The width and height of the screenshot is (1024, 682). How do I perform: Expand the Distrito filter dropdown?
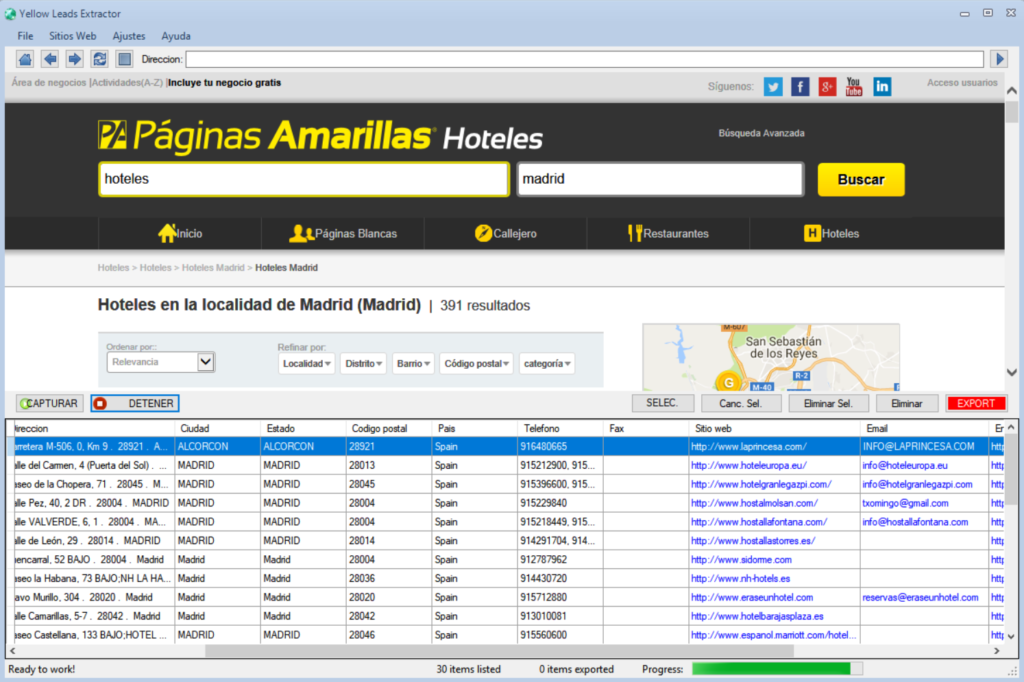[364, 364]
